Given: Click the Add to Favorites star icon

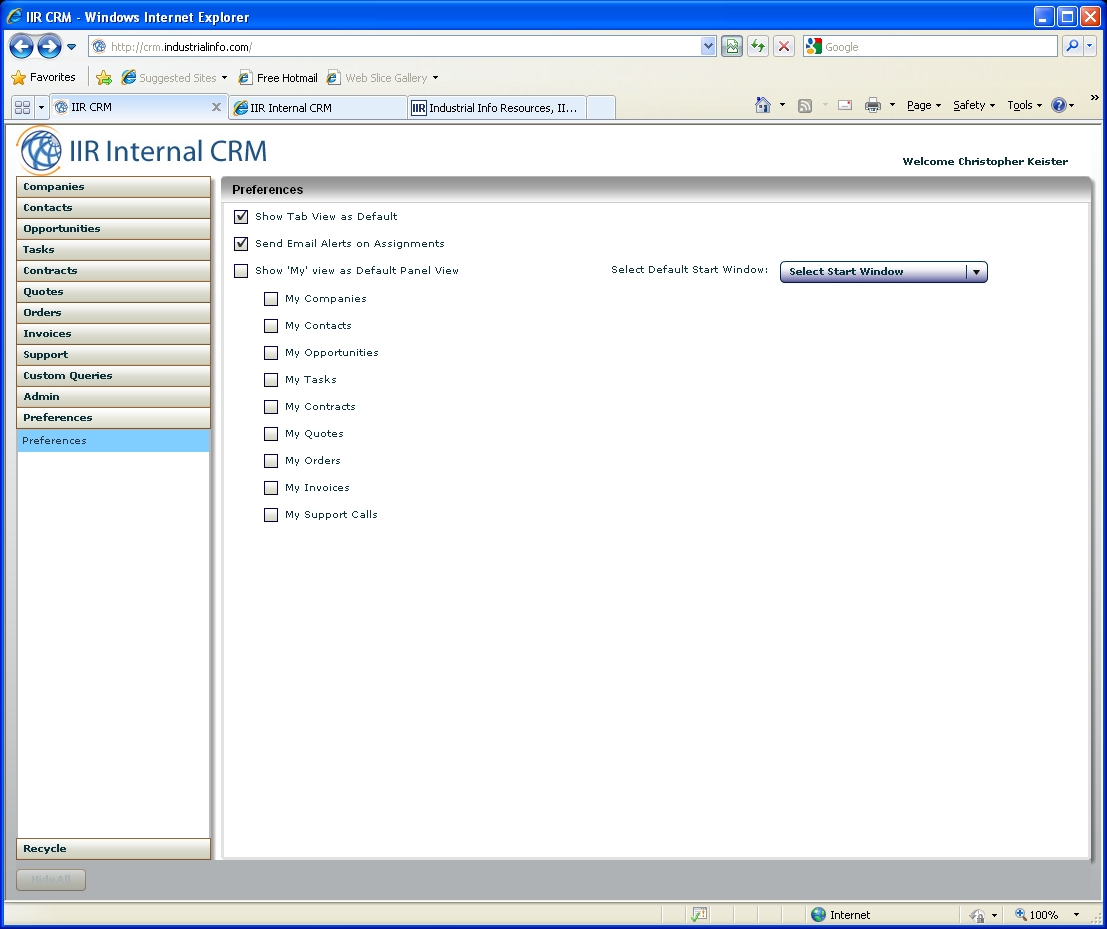Looking at the screenshot, I should pyautogui.click(x=104, y=78).
